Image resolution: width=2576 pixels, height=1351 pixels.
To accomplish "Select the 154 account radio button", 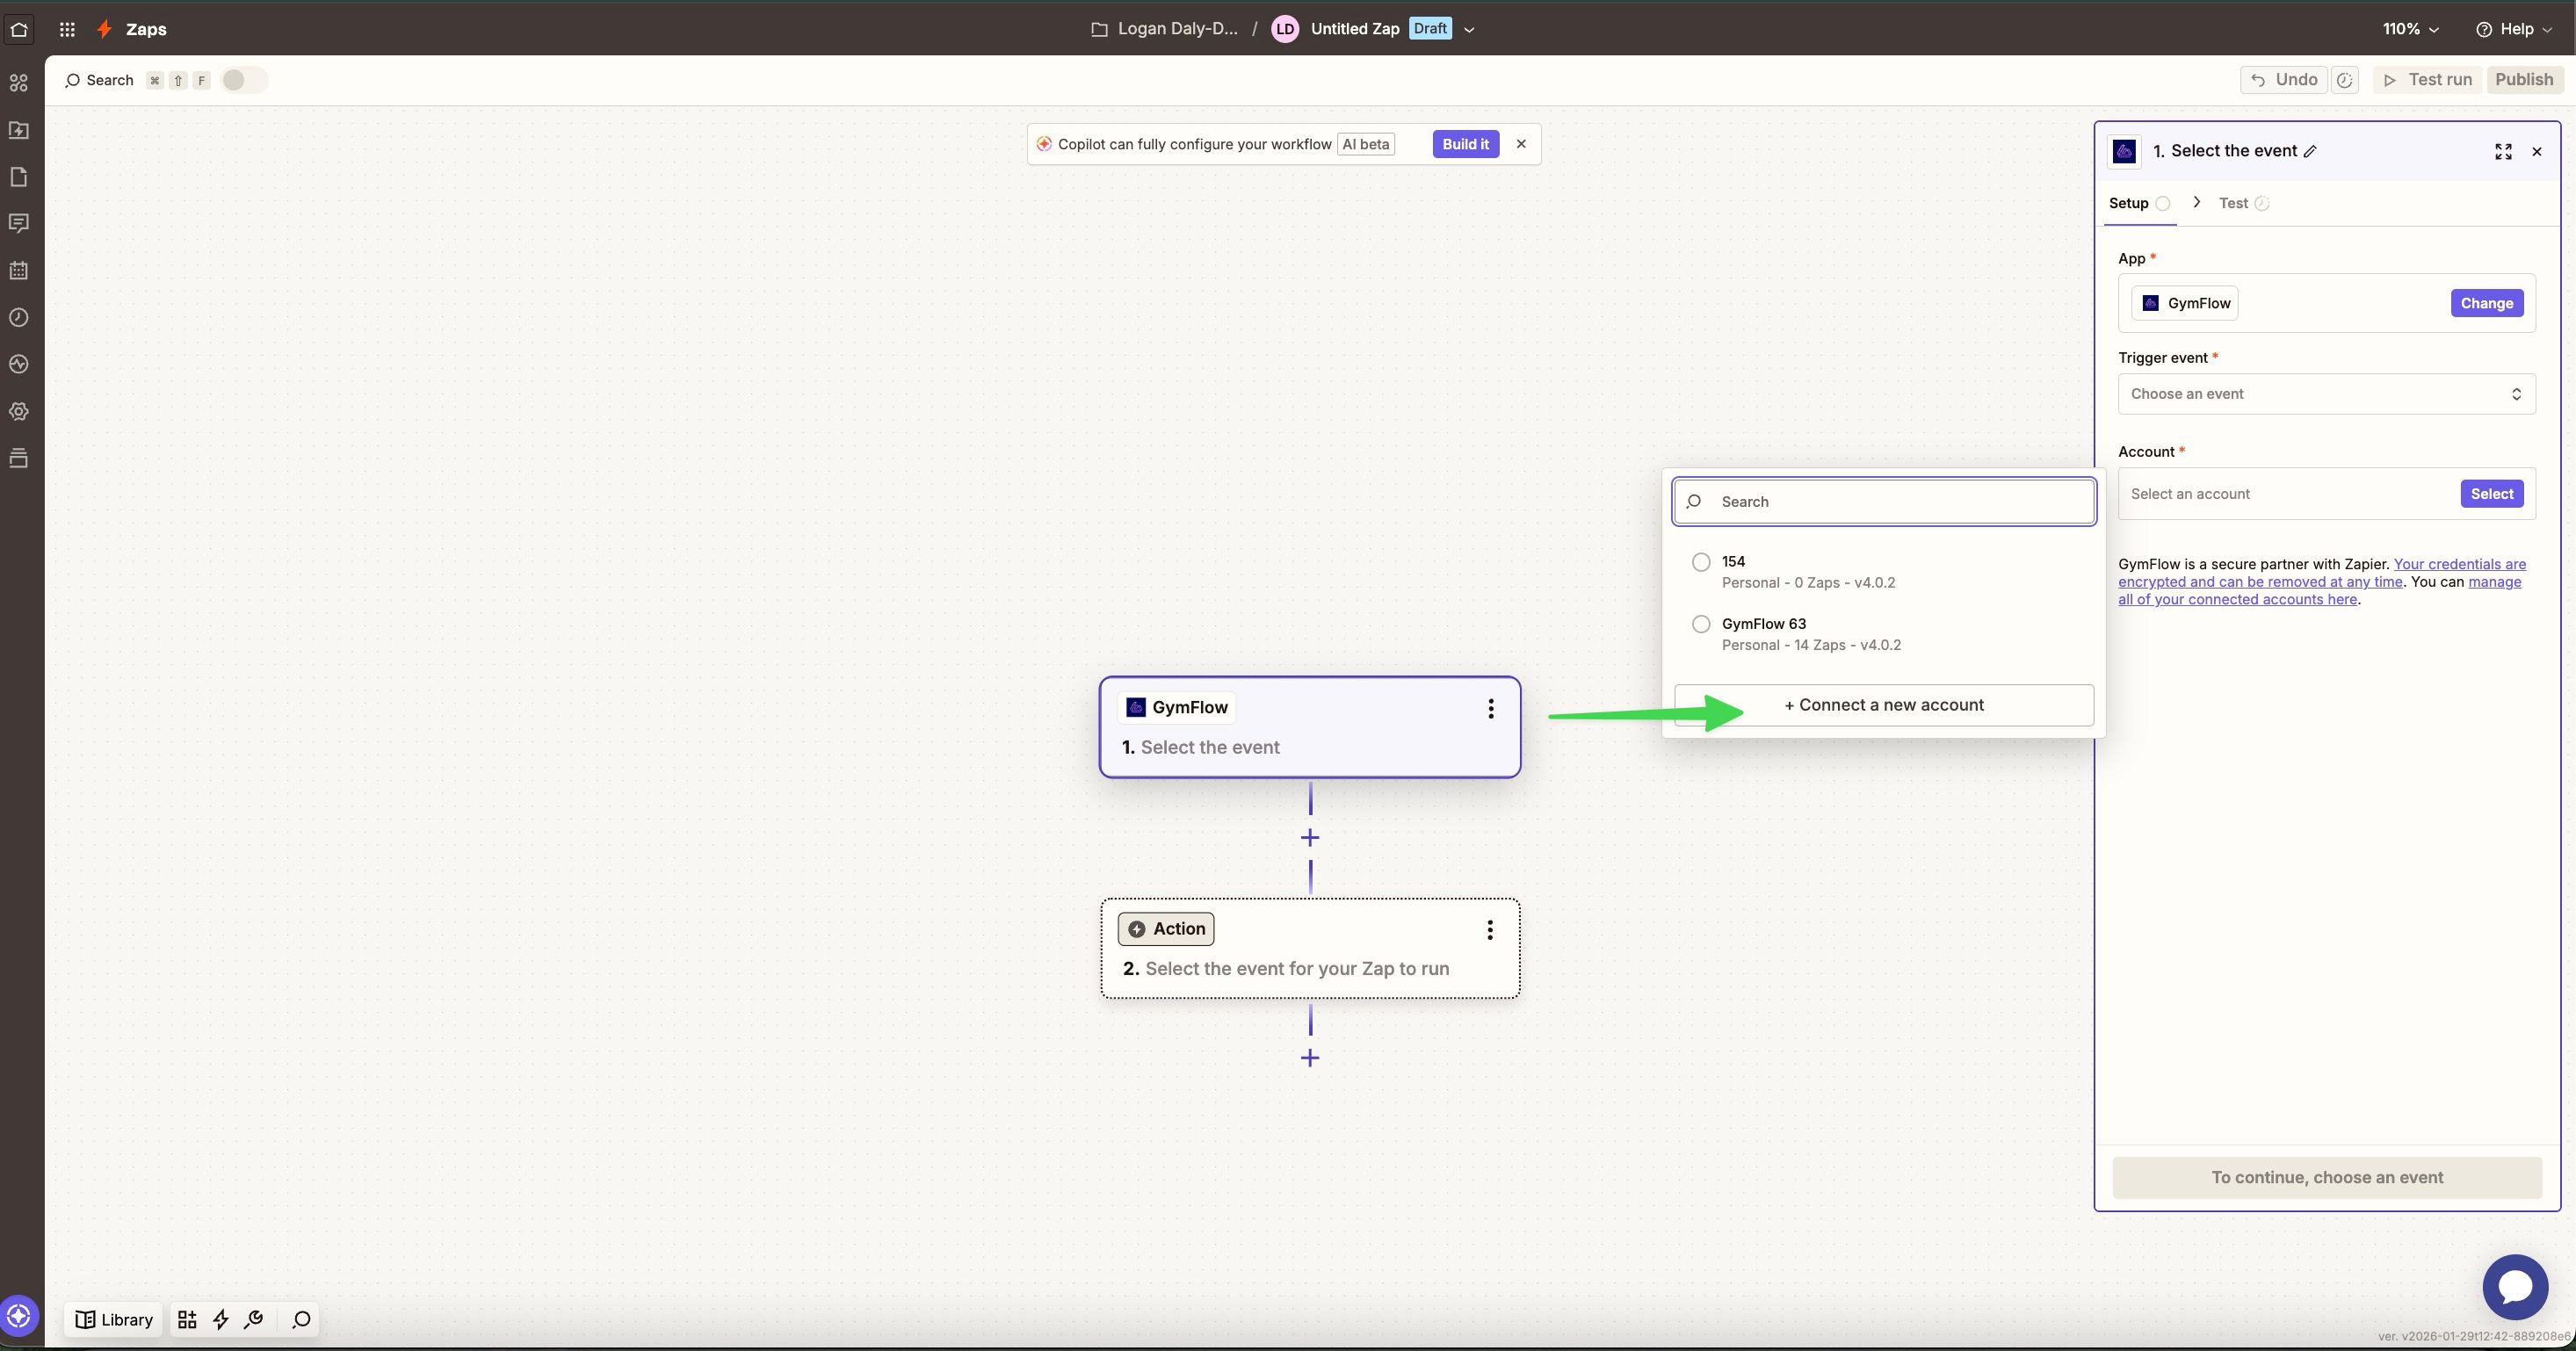I will [x=1701, y=562].
